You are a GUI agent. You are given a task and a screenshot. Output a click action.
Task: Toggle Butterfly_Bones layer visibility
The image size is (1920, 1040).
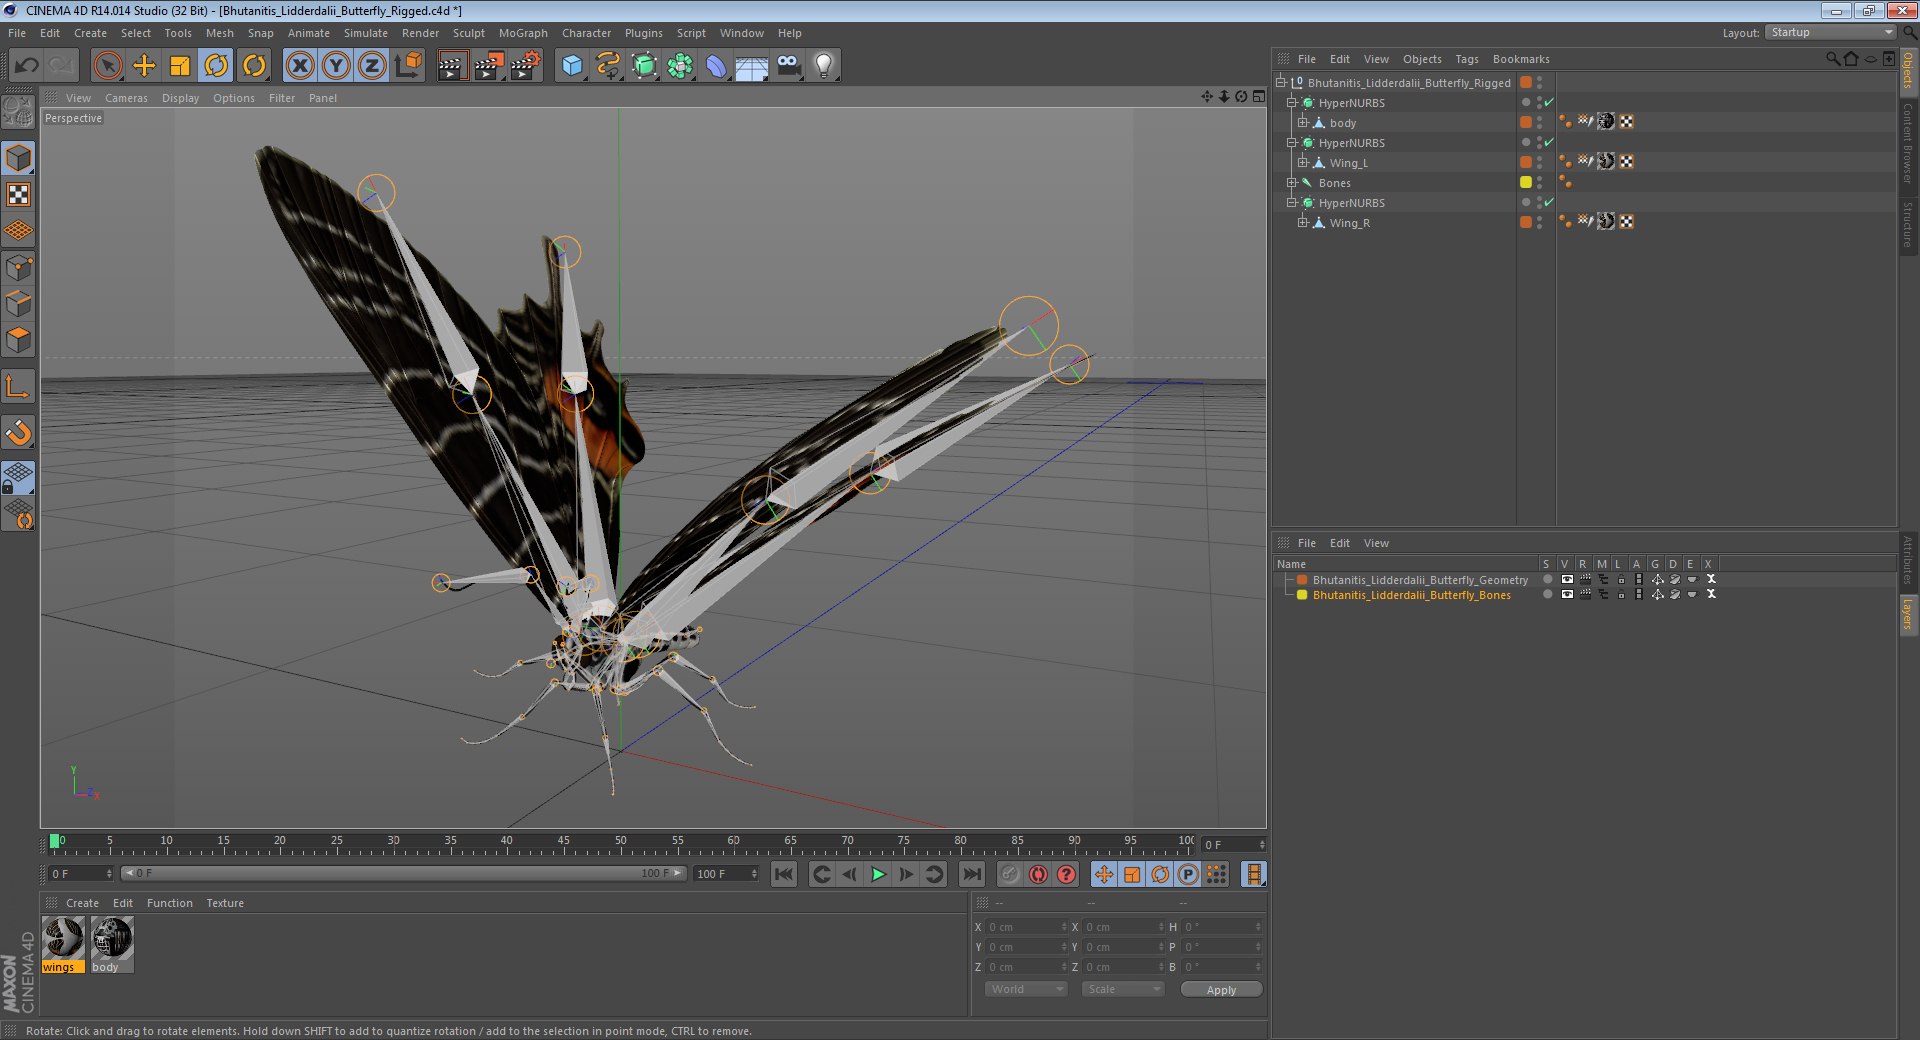(1567, 595)
